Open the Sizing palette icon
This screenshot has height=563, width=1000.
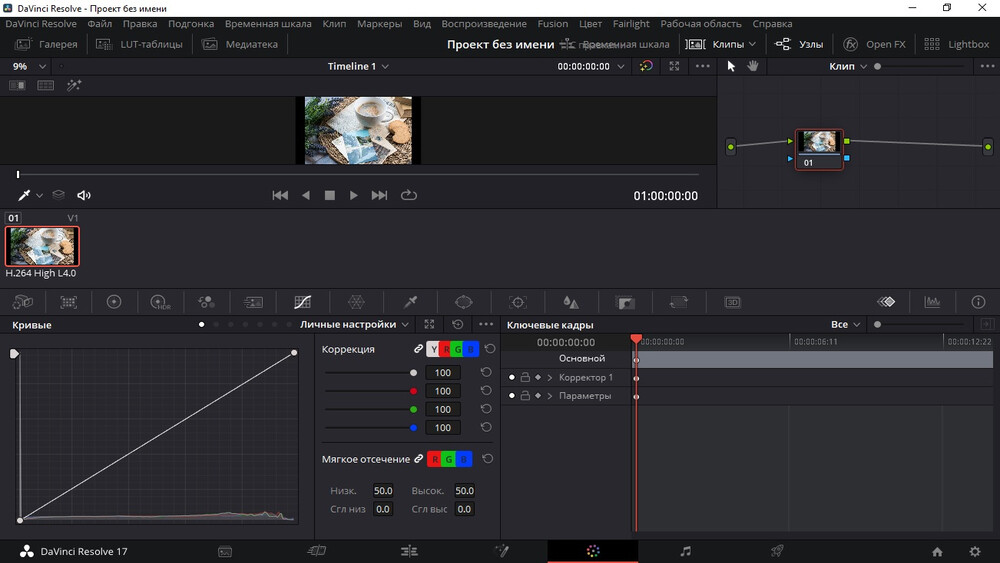(679, 302)
